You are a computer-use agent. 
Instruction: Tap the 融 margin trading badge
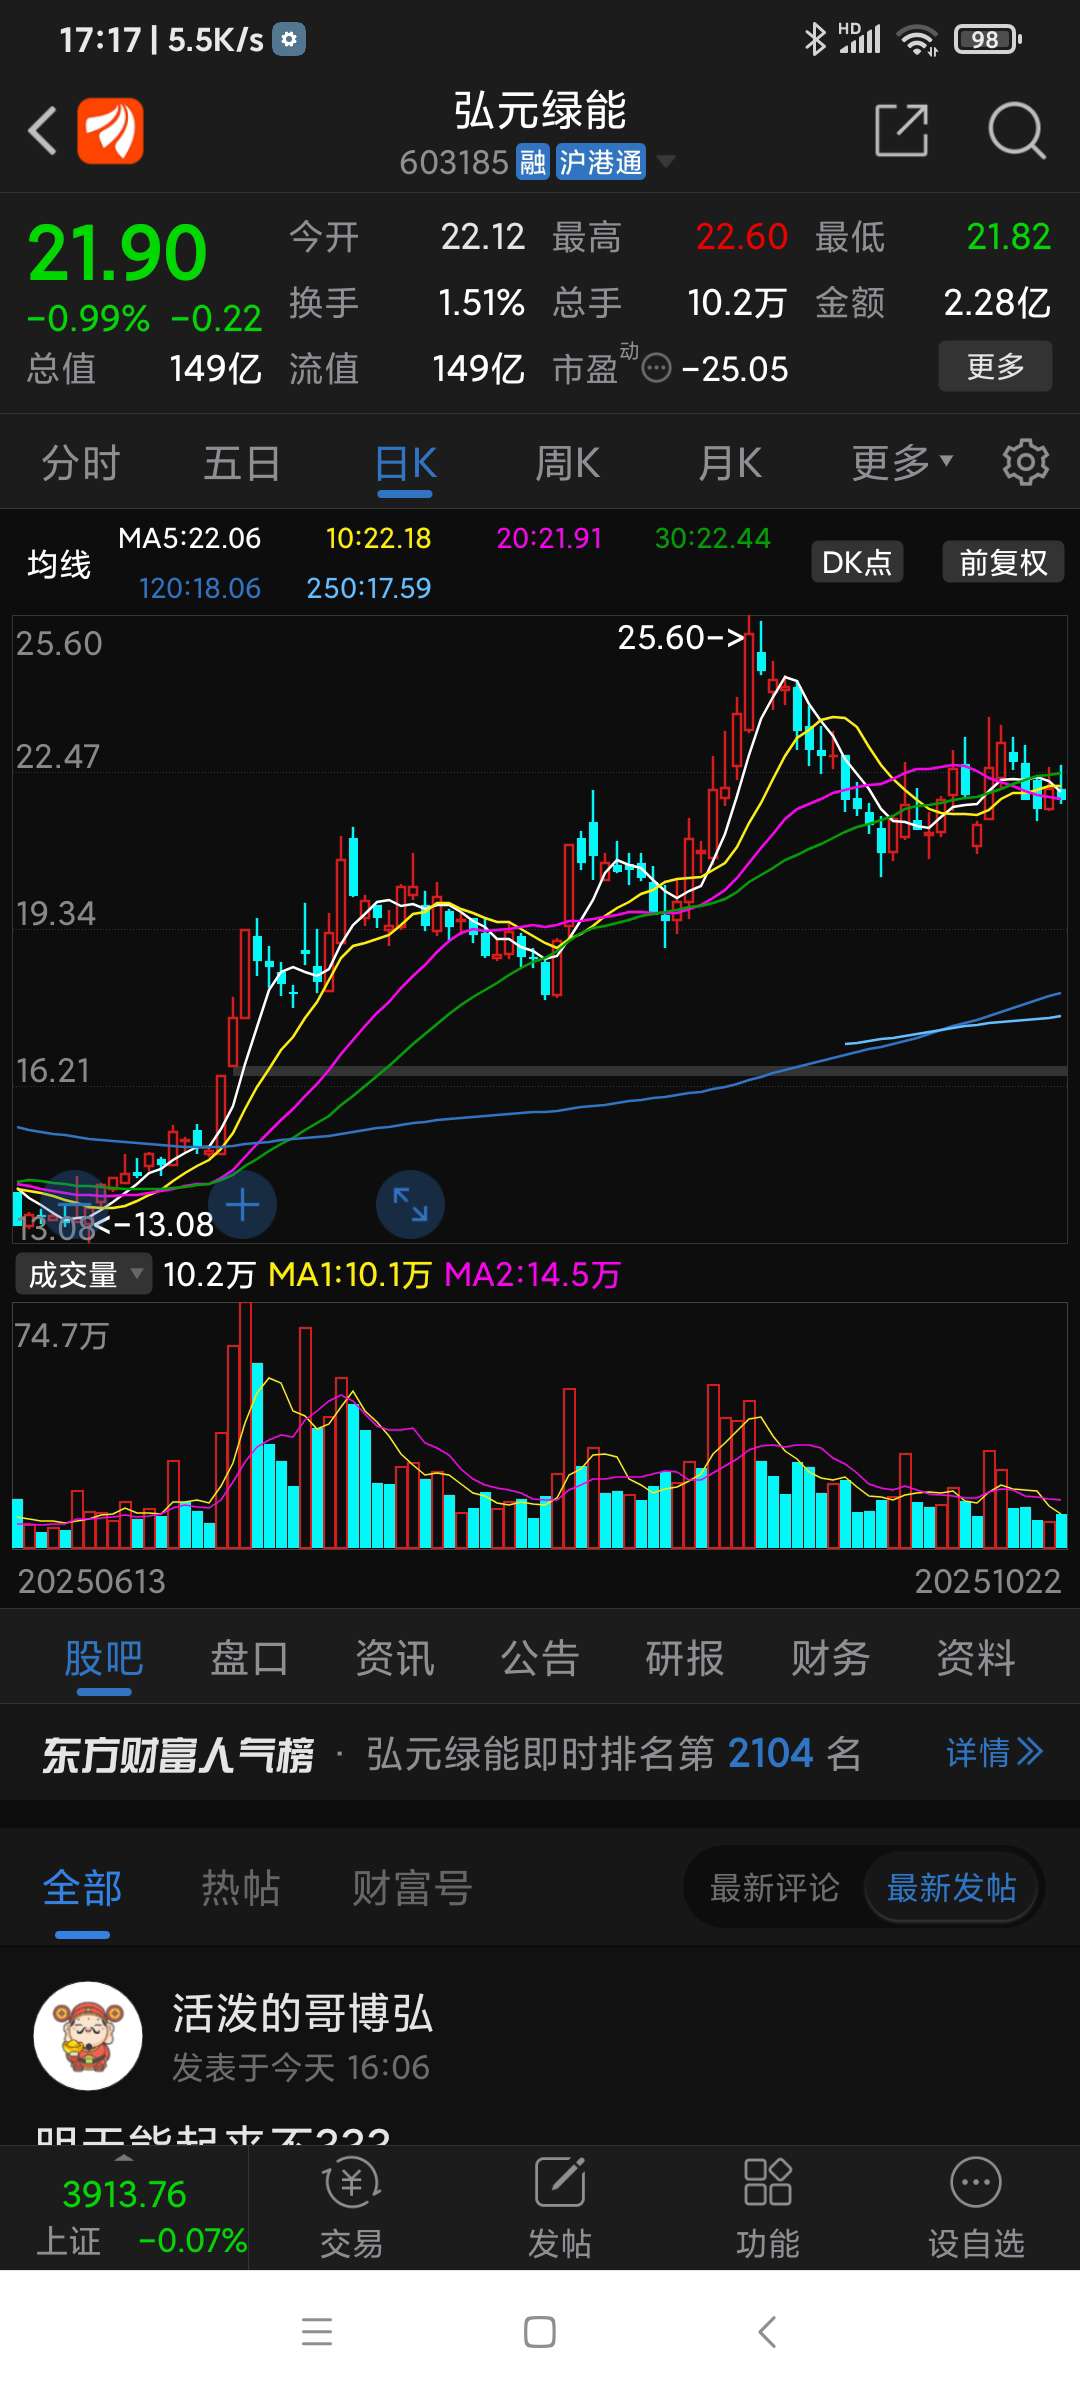533,162
